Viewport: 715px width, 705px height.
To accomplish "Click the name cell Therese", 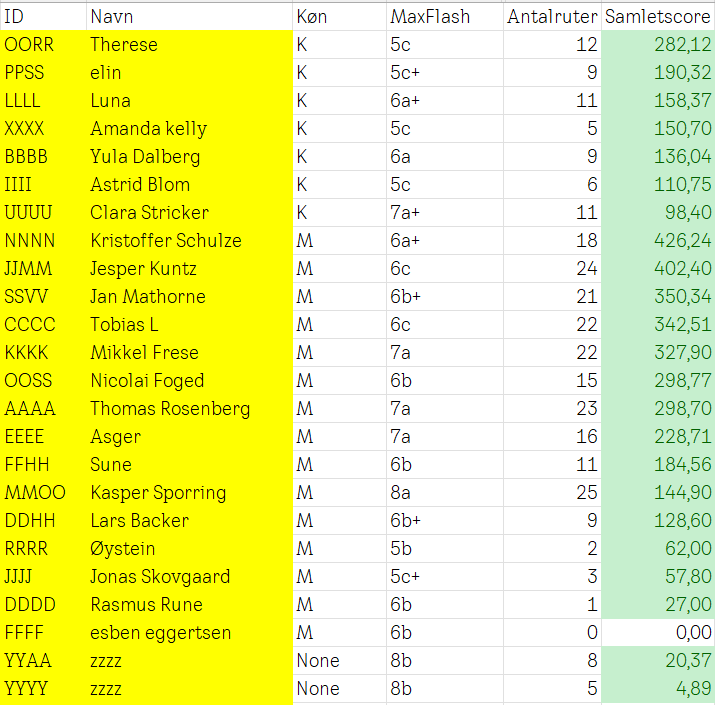I will click(x=187, y=45).
